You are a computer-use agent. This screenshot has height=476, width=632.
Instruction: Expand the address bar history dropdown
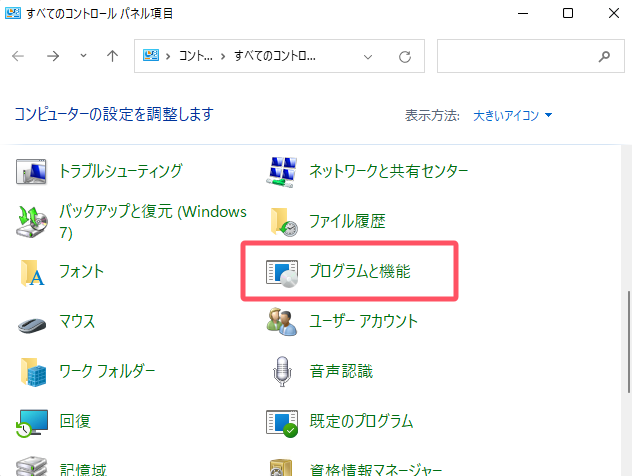[x=368, y=57]
